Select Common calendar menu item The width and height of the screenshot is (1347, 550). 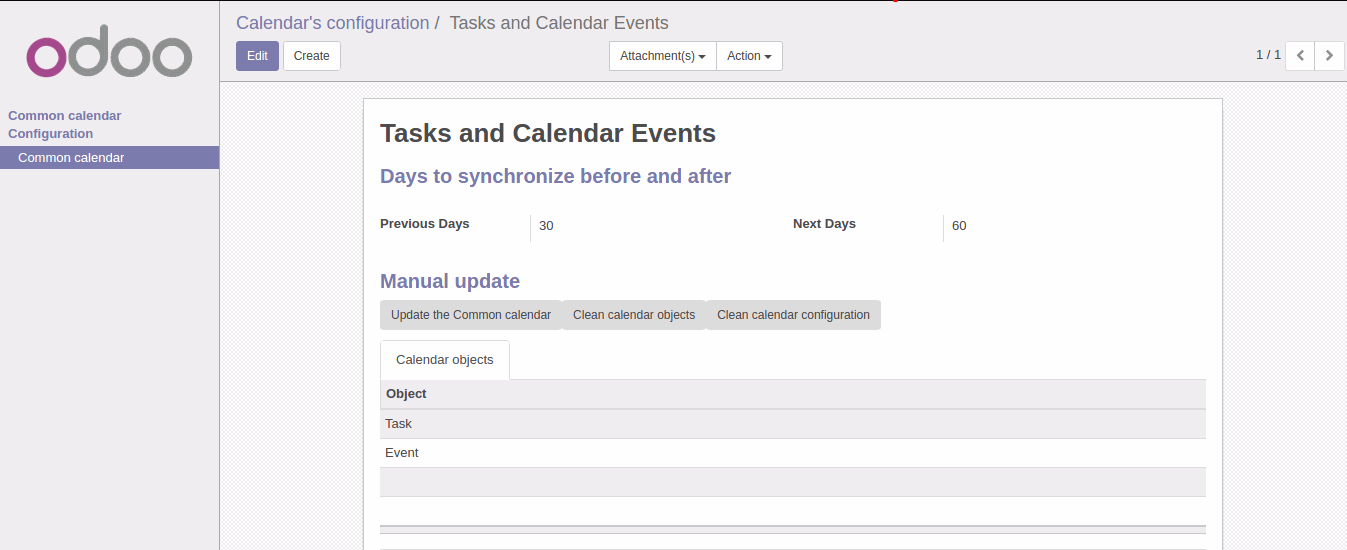pos(71,158)
